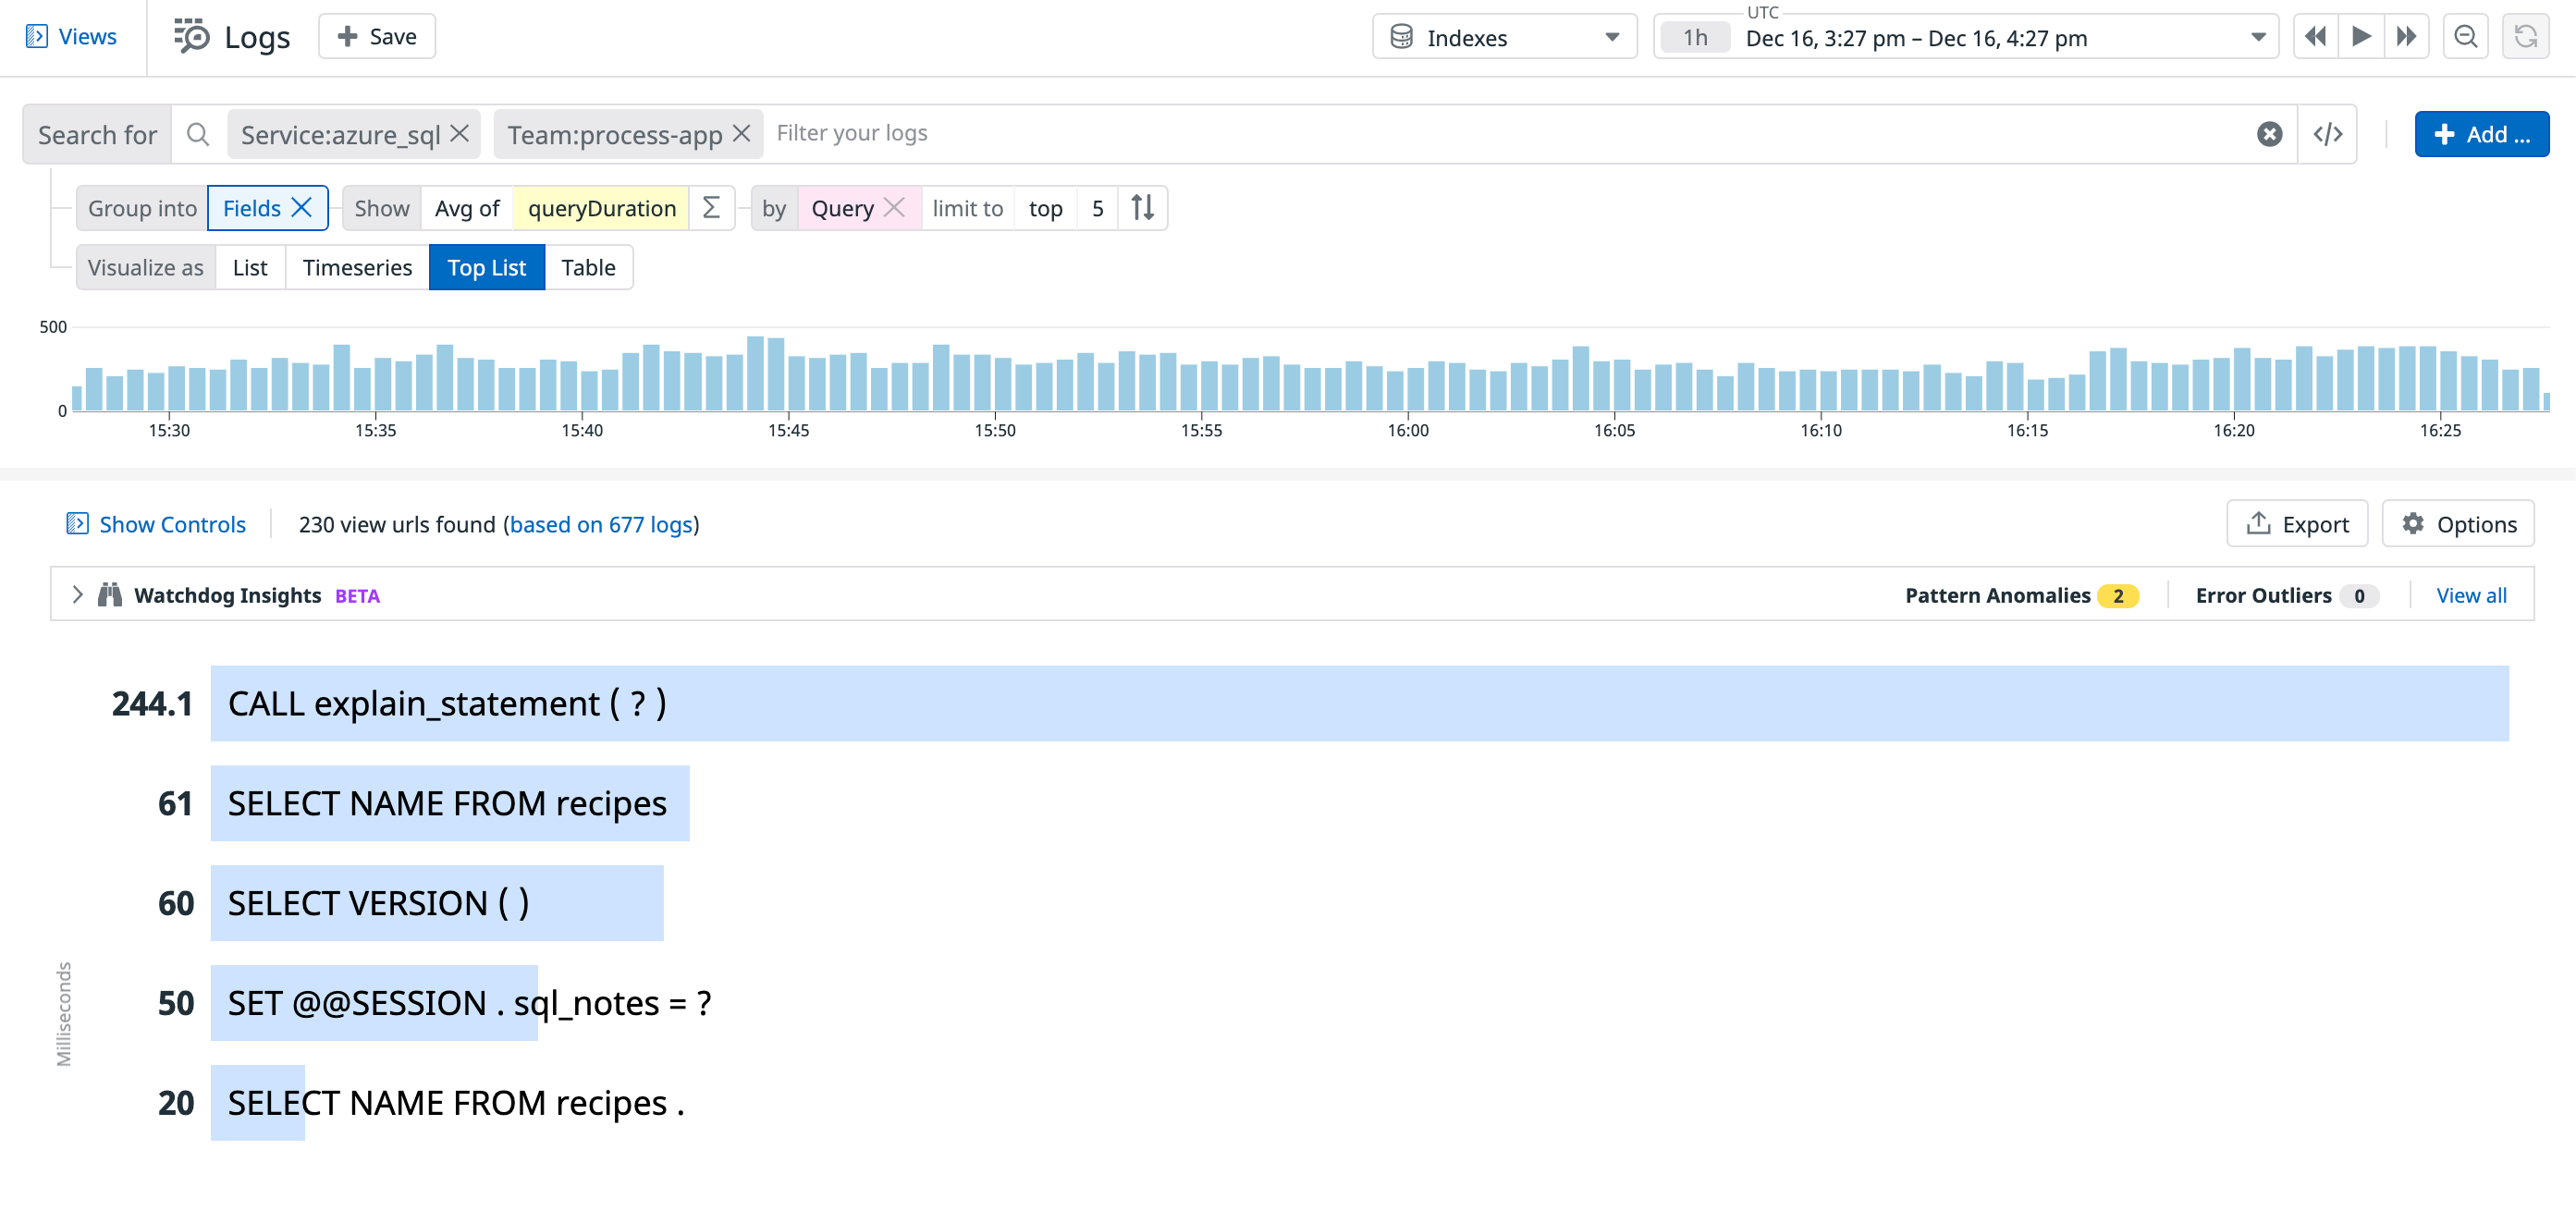Click the Watchdog binoculars icon
Screen dimensions: 2576x1211
(110, 594)
